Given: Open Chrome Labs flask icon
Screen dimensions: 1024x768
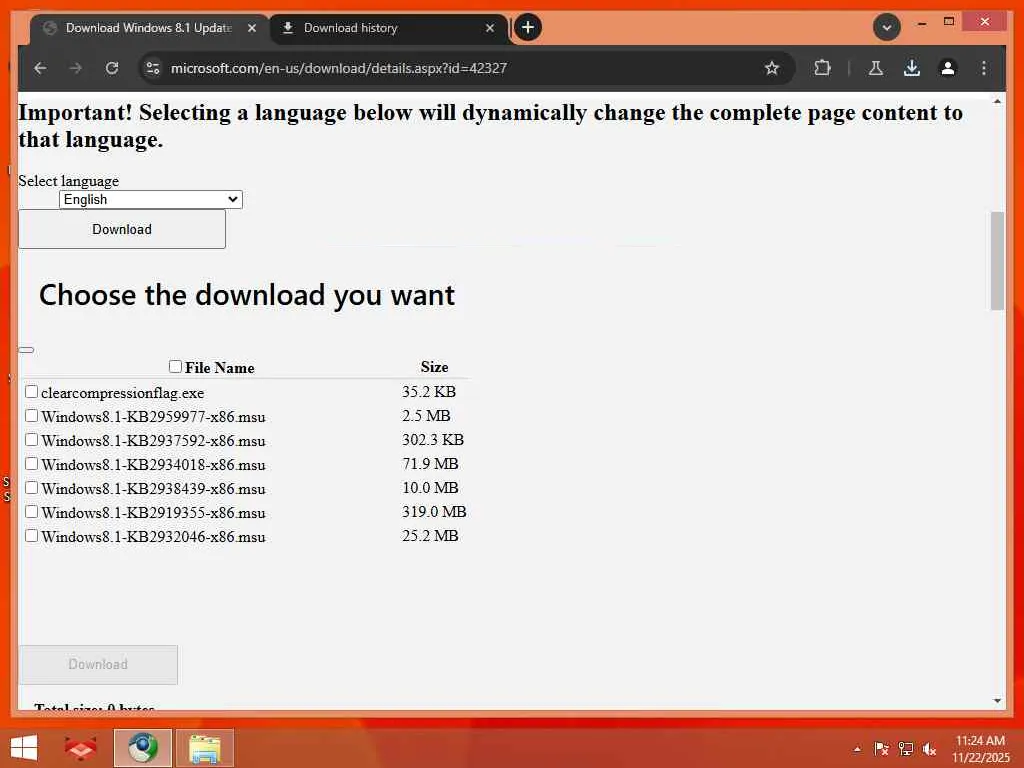Looking at the screenshot, I should point(876,68).
